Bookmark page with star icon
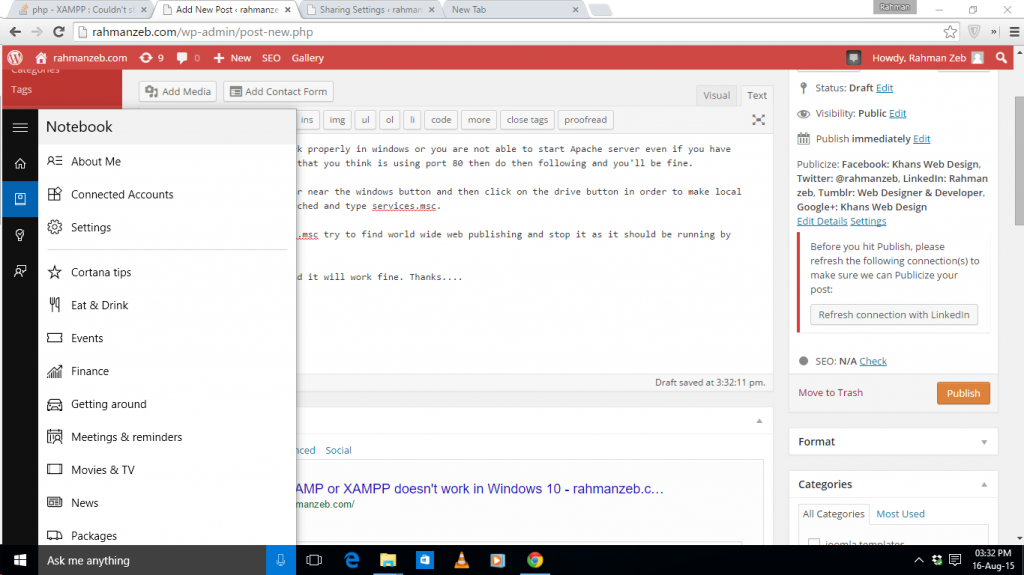Viewport: 1024px width, 575px height. click(x=950, y=31)
